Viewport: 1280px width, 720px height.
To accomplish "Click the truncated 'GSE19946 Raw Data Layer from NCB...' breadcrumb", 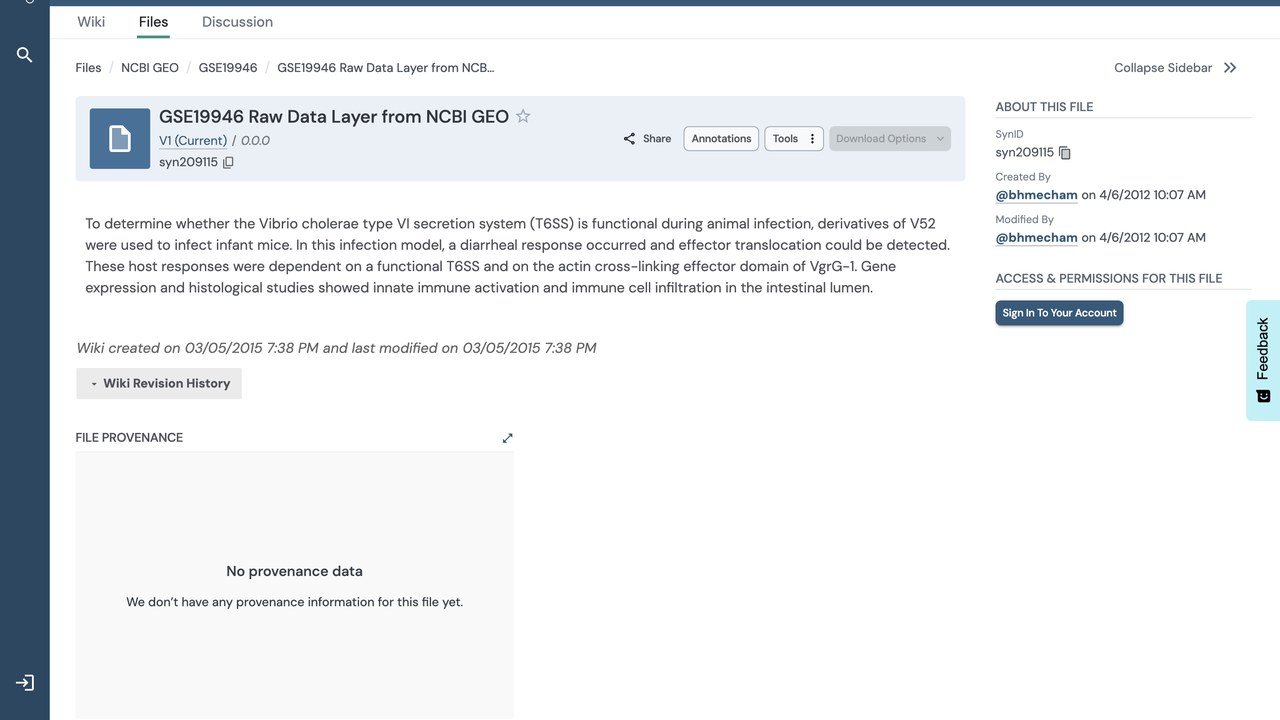I will click(x=386, y=68).
